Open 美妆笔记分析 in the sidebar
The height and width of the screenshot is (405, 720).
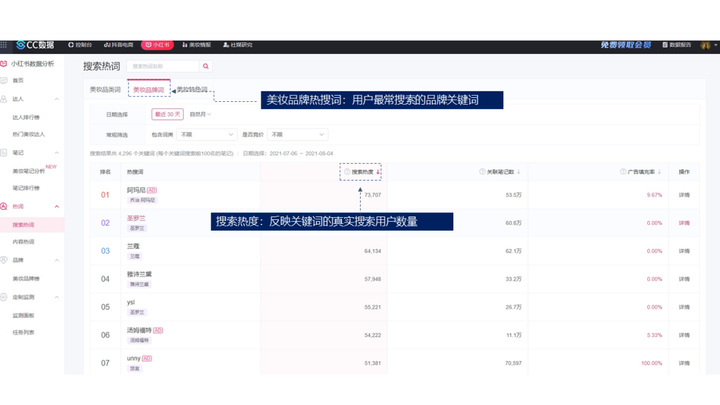click(28, 171)
